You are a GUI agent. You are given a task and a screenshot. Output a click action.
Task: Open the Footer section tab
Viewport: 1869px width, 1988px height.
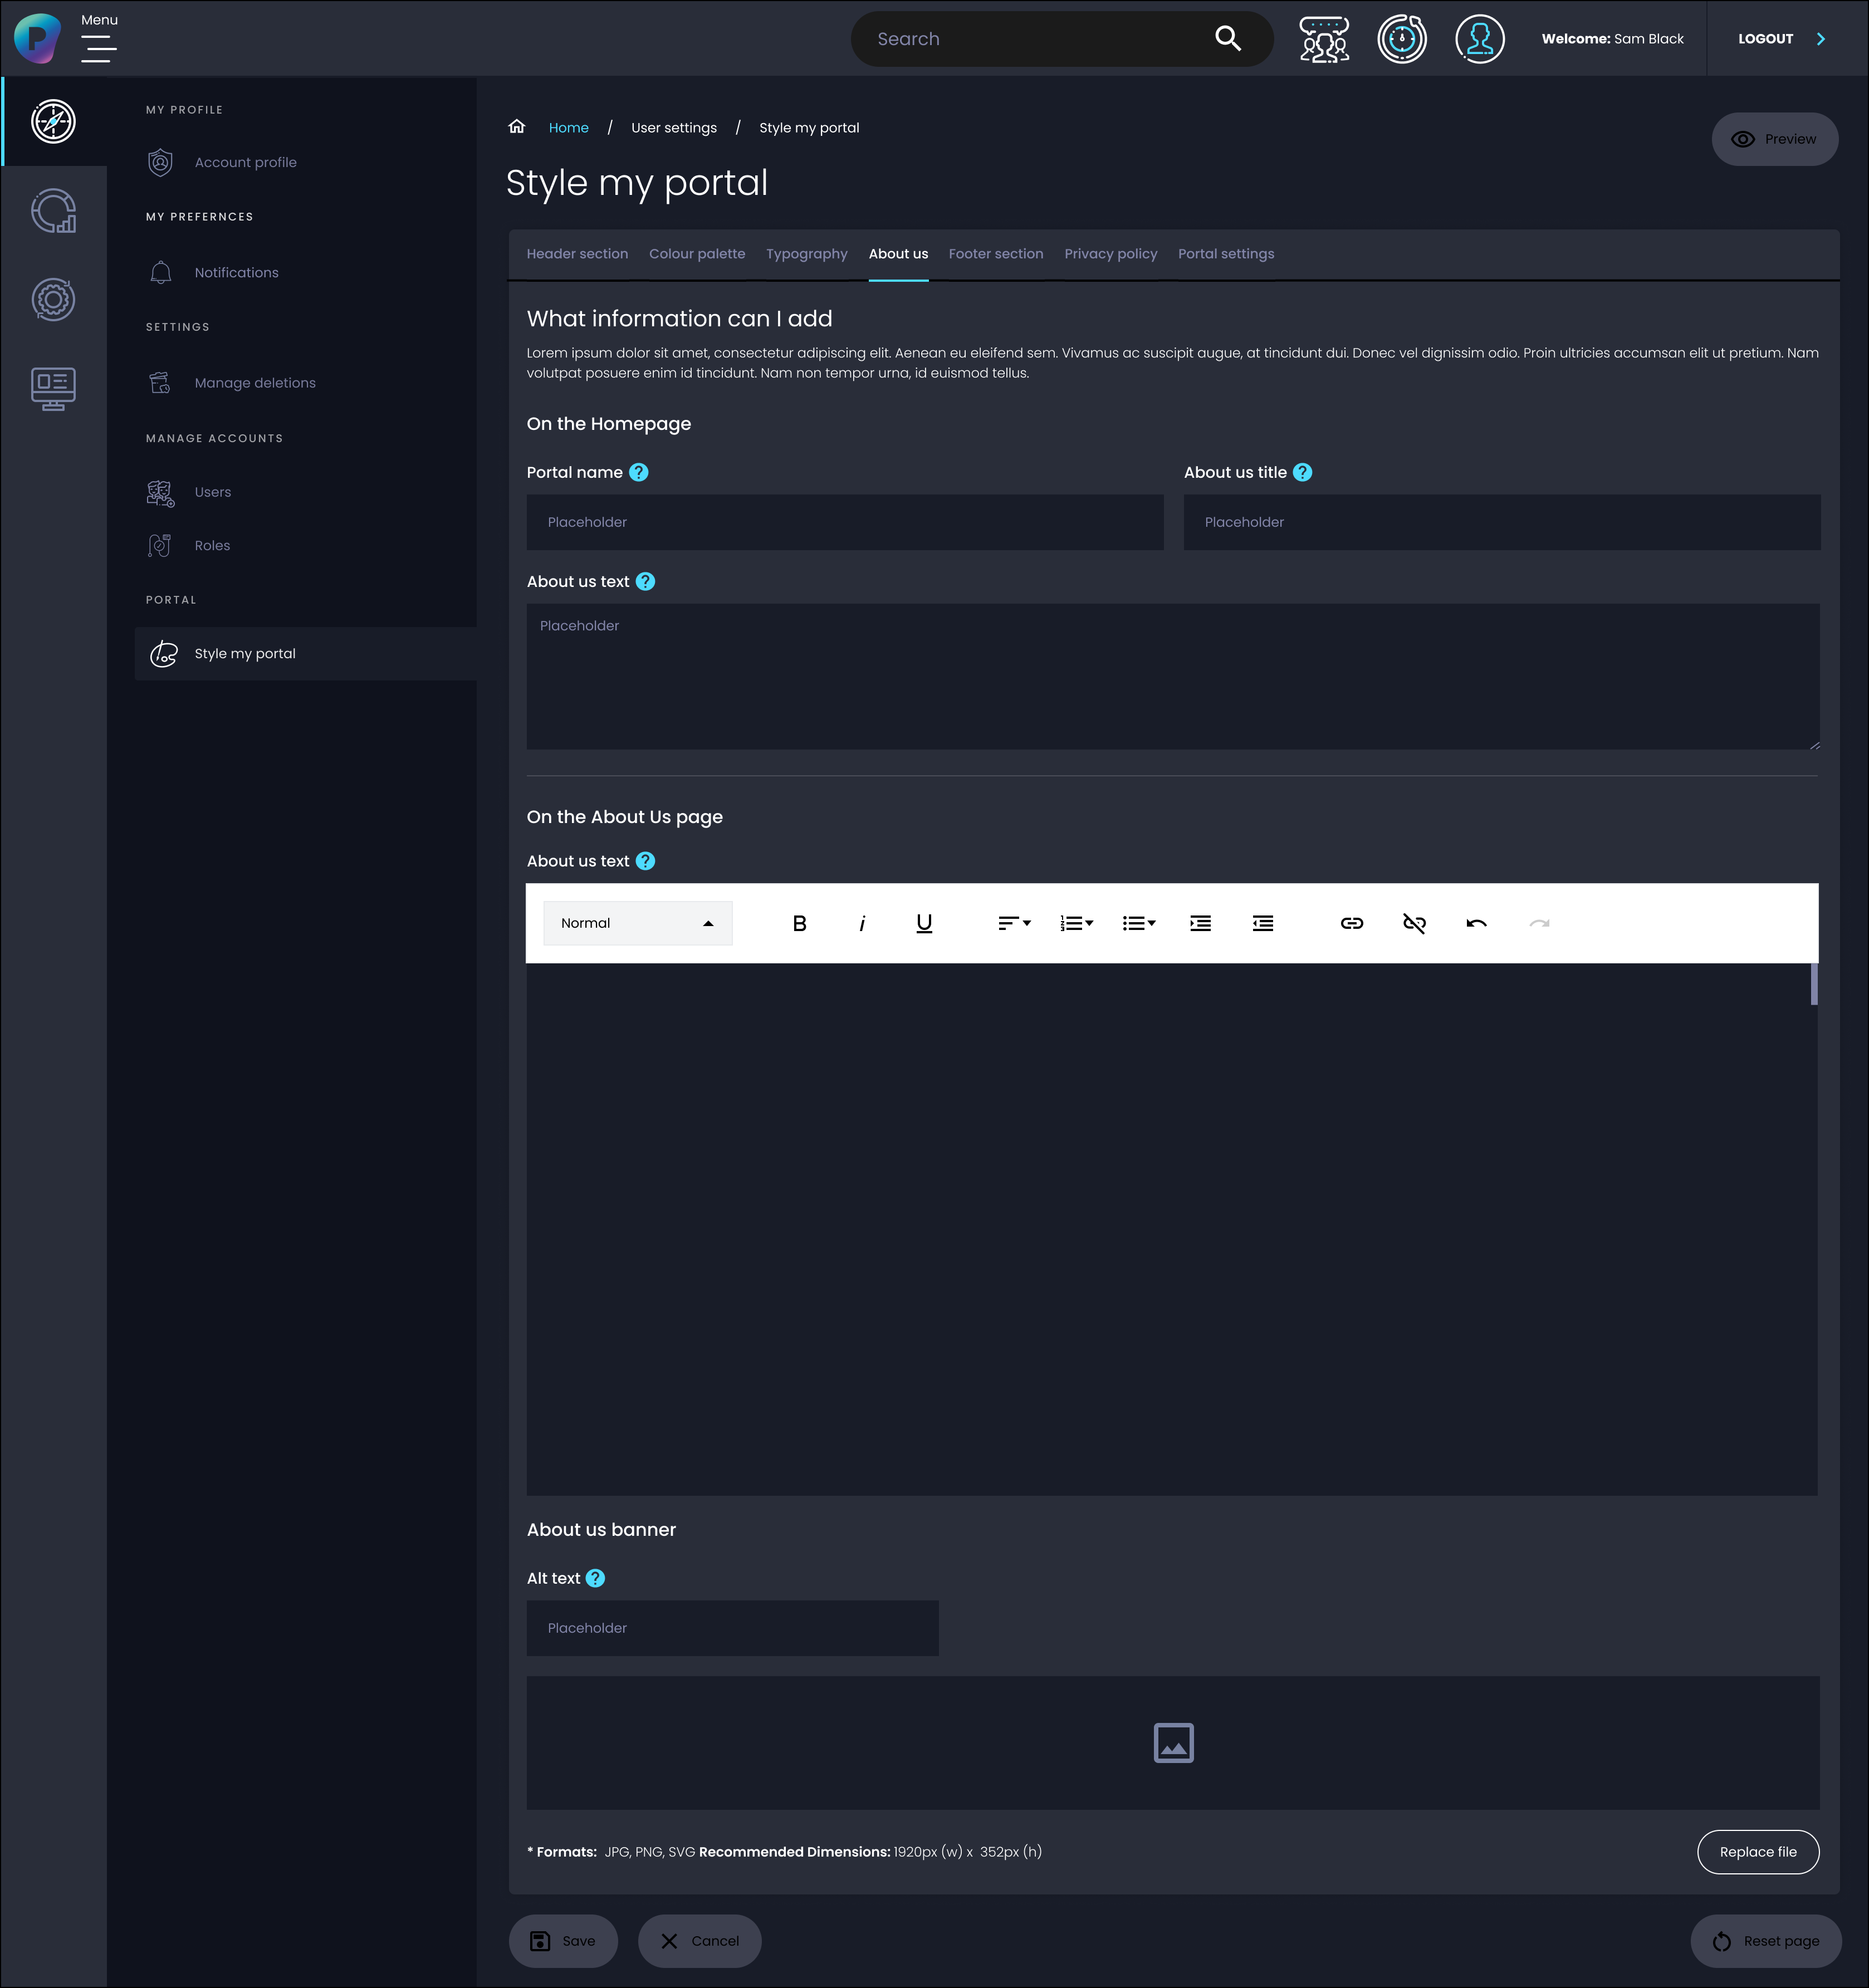click(x=995, y=254)
